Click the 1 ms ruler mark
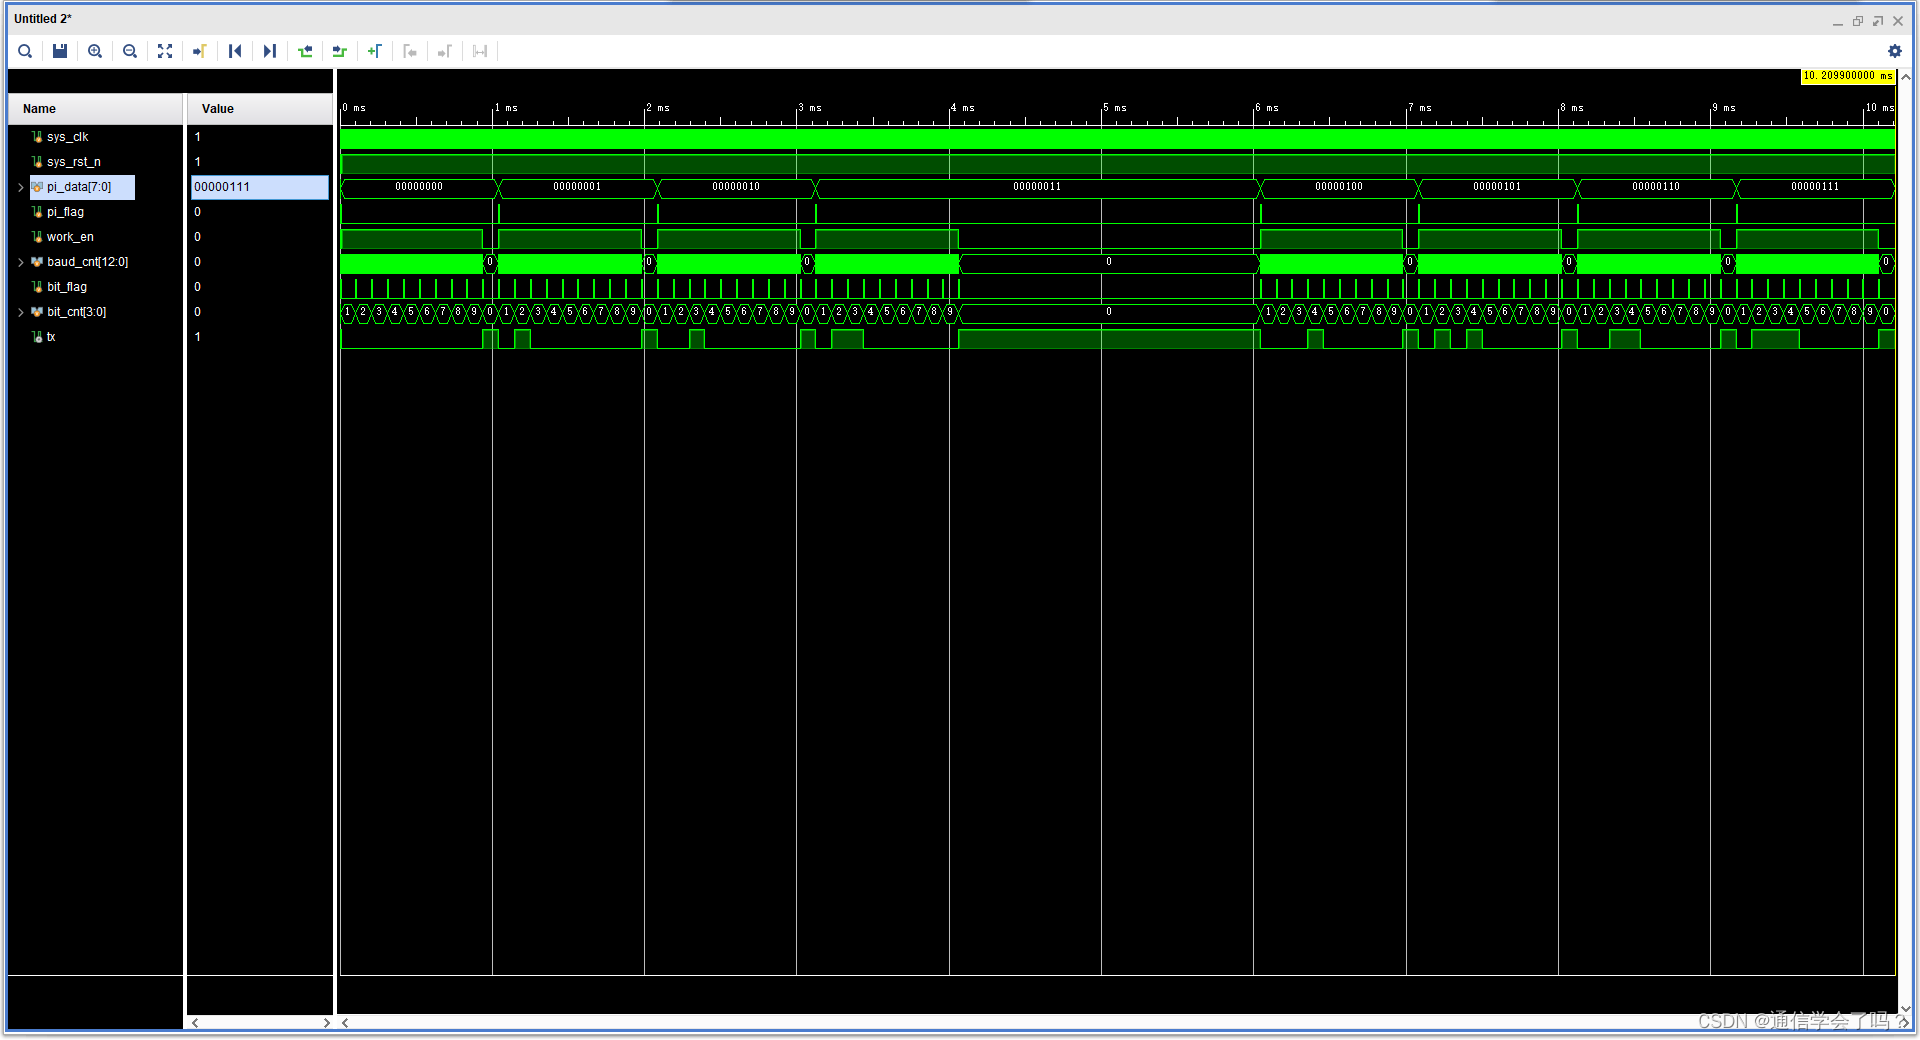This screenshot has width=1920, height=1040. pyautogui.click(x=506, y=108)
